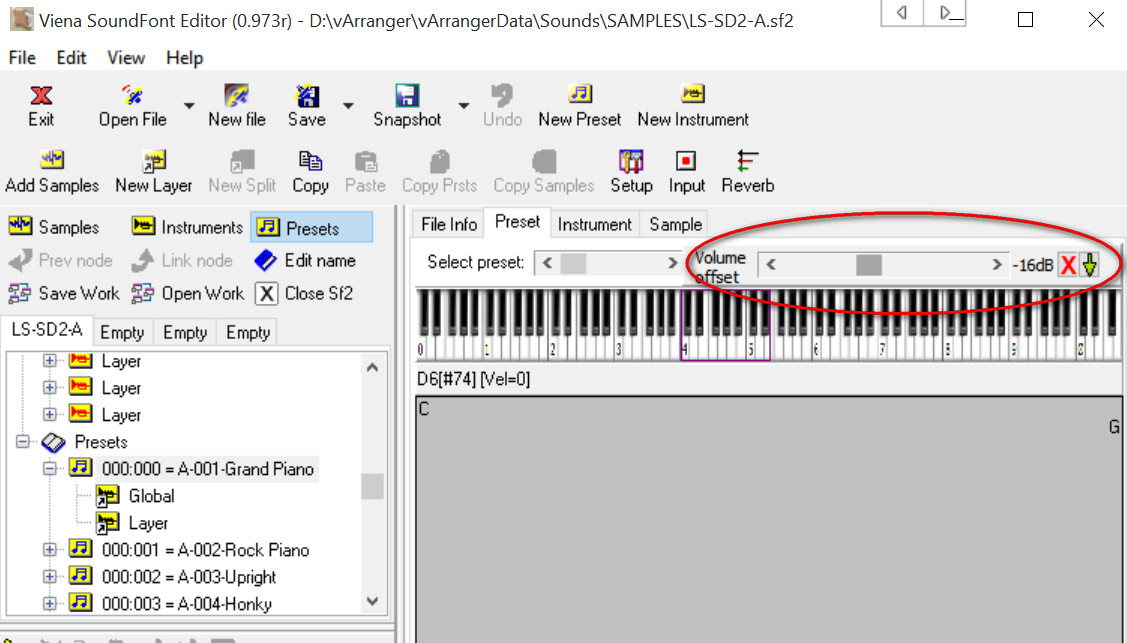Click the New Layer toolbar icon
Image resolution: width=1127 pixels, height=643 pixels.
[154, 161]
